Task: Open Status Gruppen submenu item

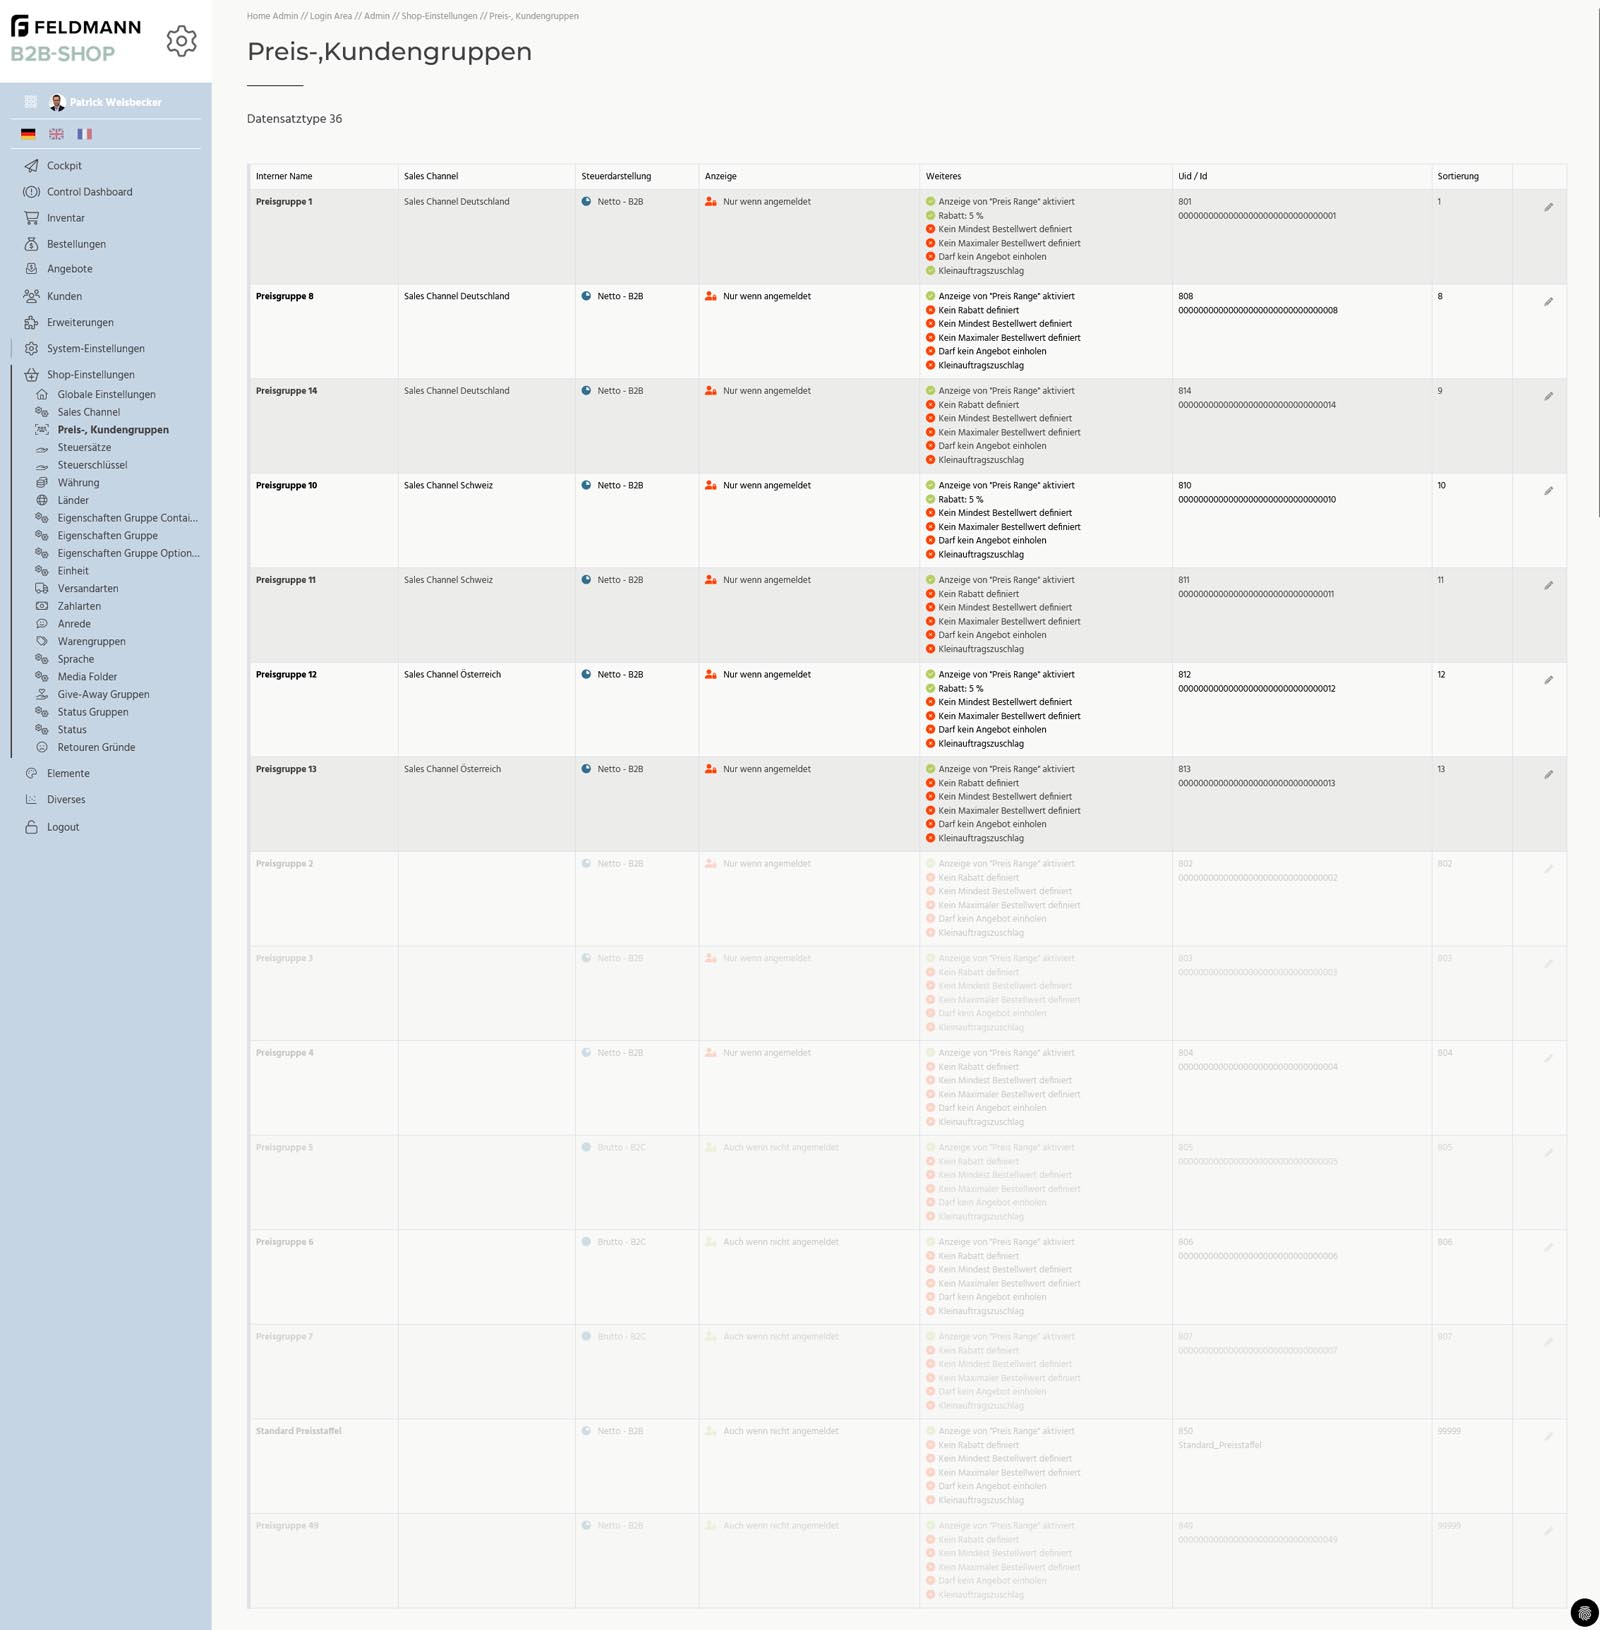Action: tap(93, 712)
